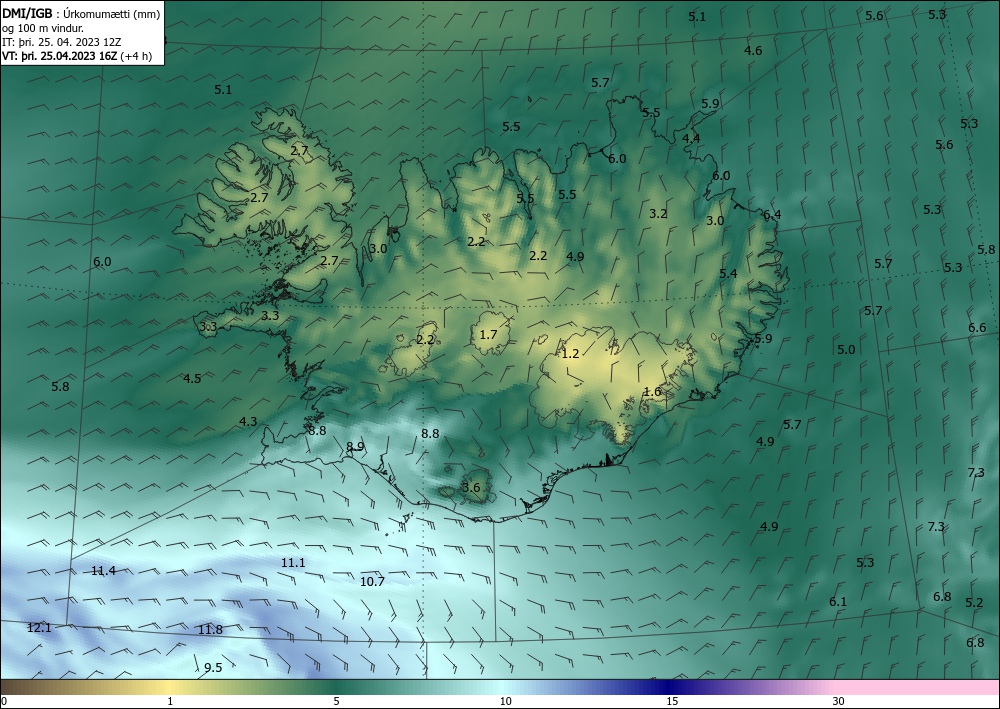Click the 6.6 value on the map
The image size is (1000, 709).
click(978, 328)
